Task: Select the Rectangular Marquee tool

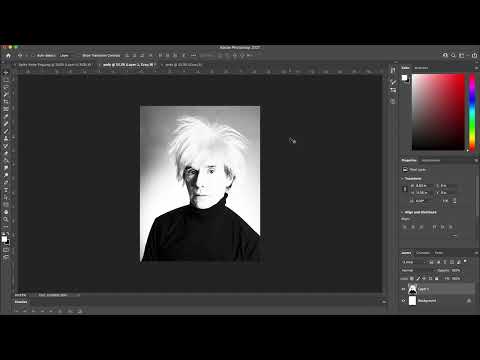Action: [x=6, y=80]
